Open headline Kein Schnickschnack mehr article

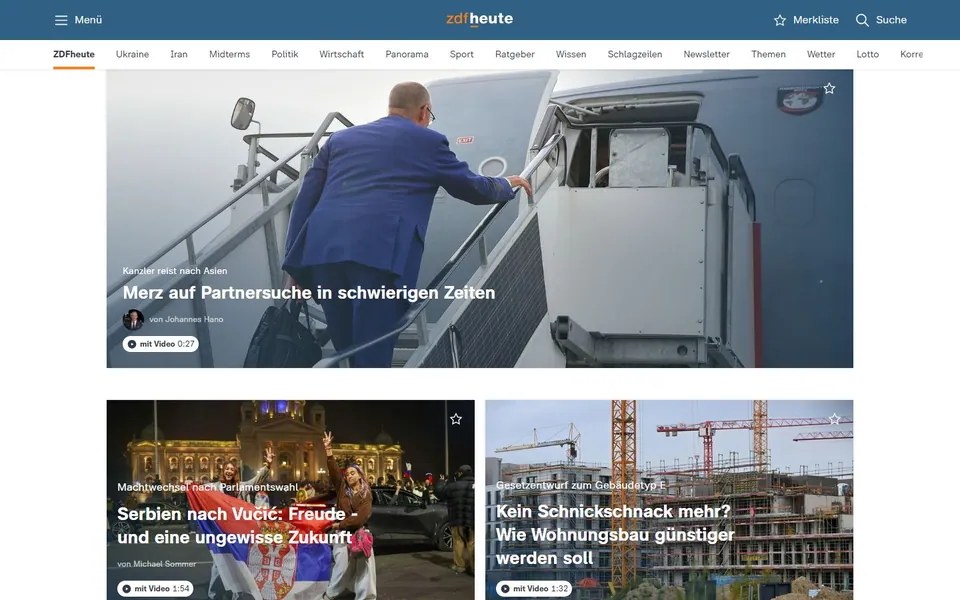[x=615, y=534]
